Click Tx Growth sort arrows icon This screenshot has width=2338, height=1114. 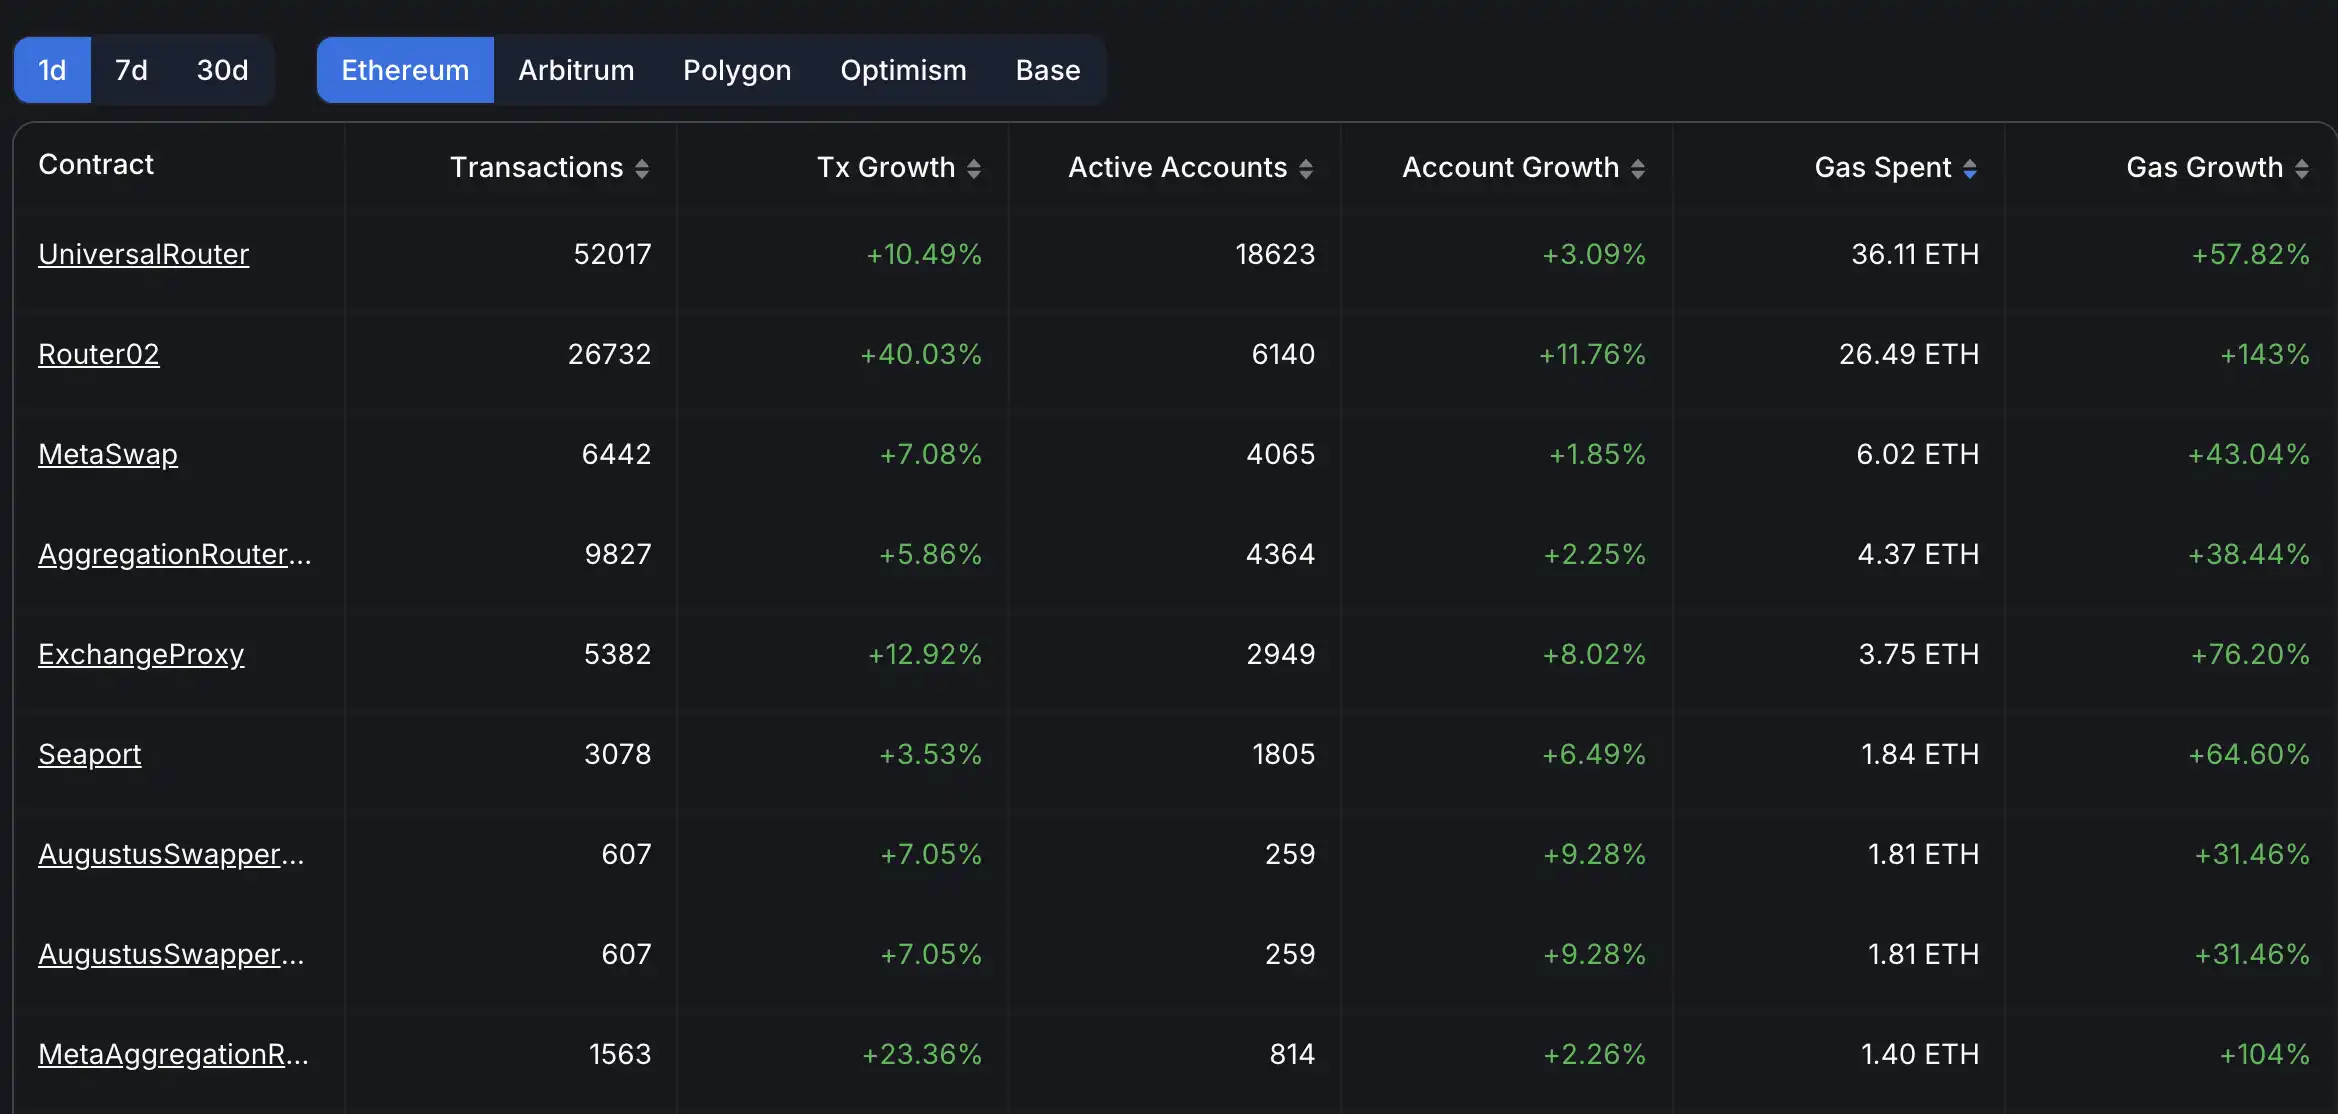(x=974, y=169)
